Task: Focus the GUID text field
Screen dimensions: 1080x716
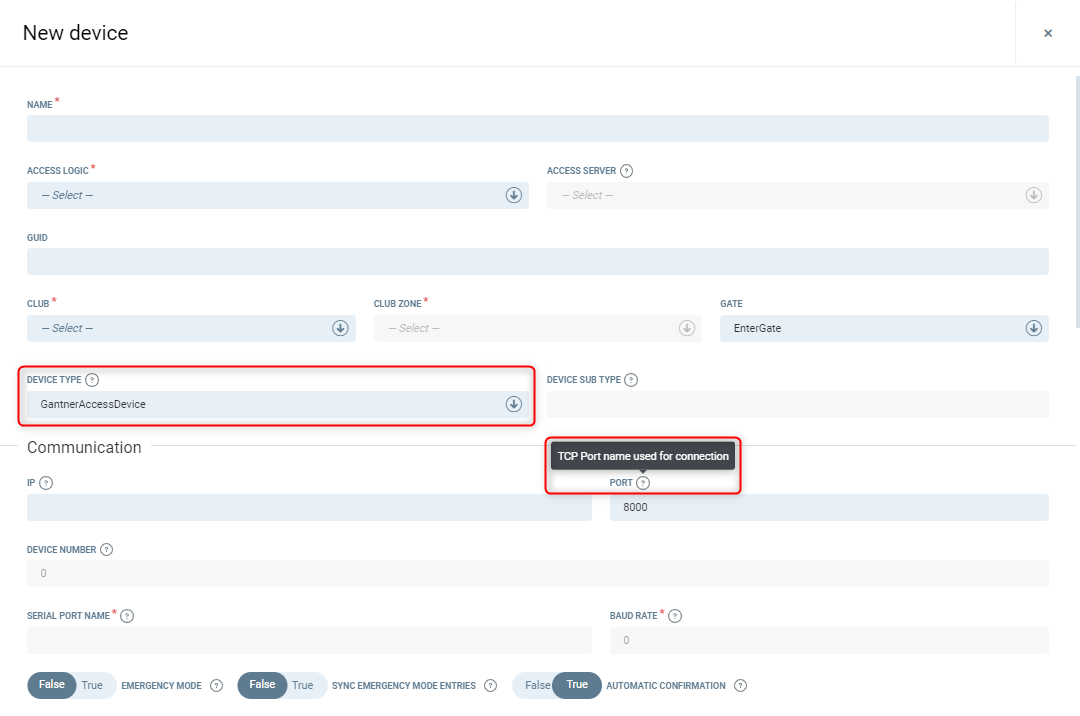Action: coord(537,262)
